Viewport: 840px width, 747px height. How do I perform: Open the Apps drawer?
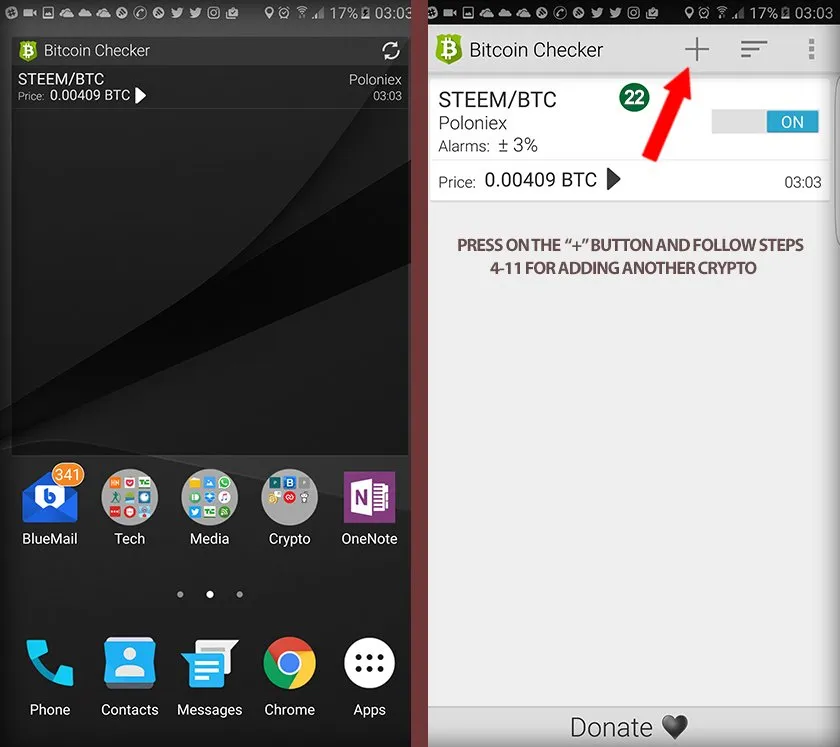point(369,677)
